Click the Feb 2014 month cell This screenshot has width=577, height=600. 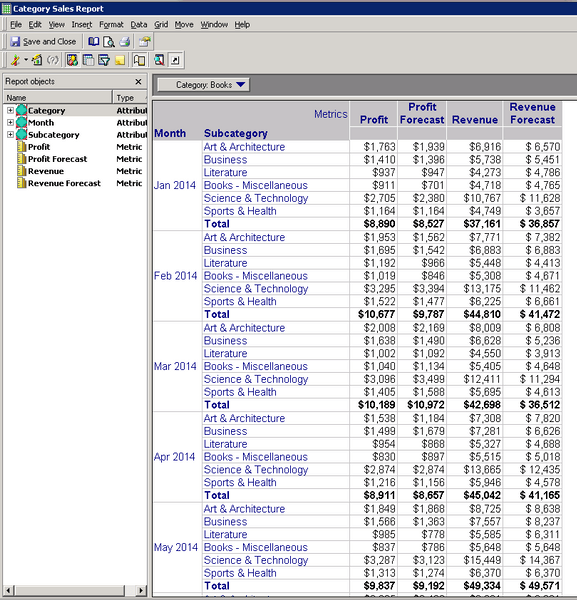pos(176,276)
